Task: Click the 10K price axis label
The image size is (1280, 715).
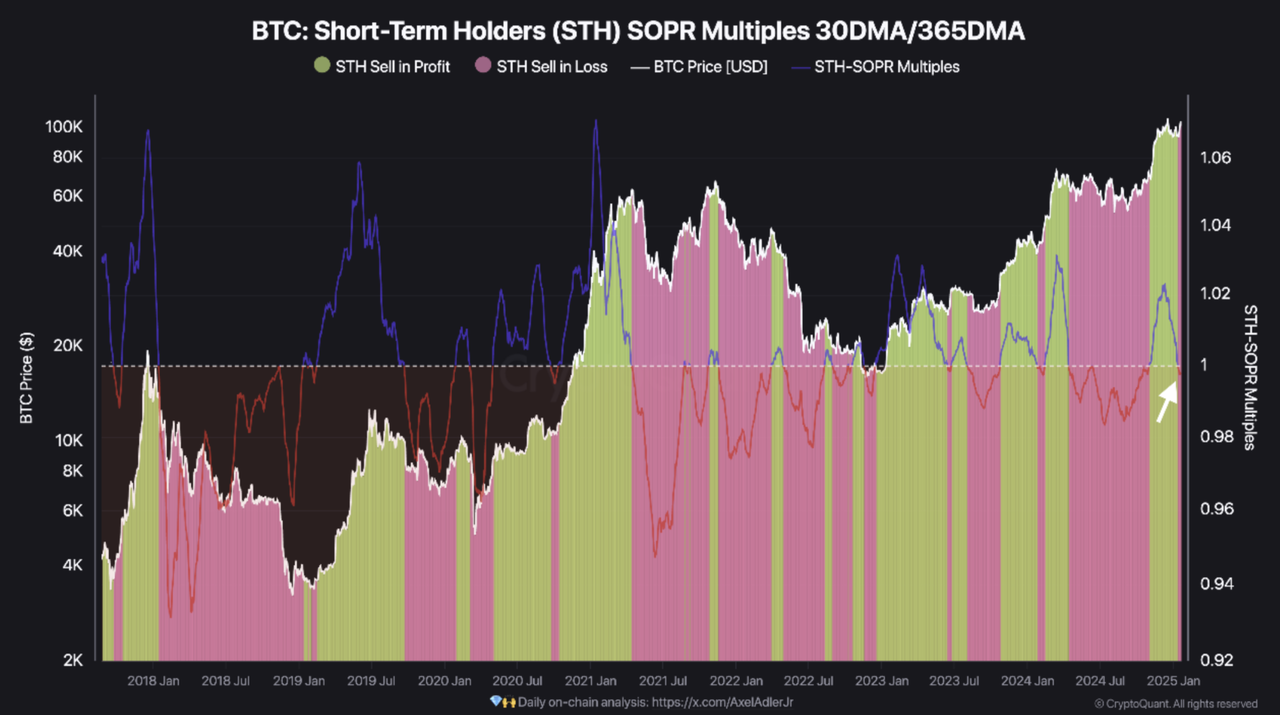Action: [67, 440]
